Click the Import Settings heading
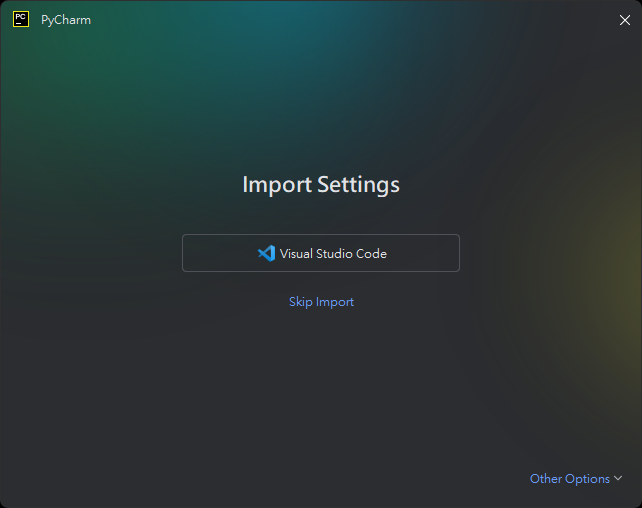Viewport: 642px width, 508px height. point(321,185)
